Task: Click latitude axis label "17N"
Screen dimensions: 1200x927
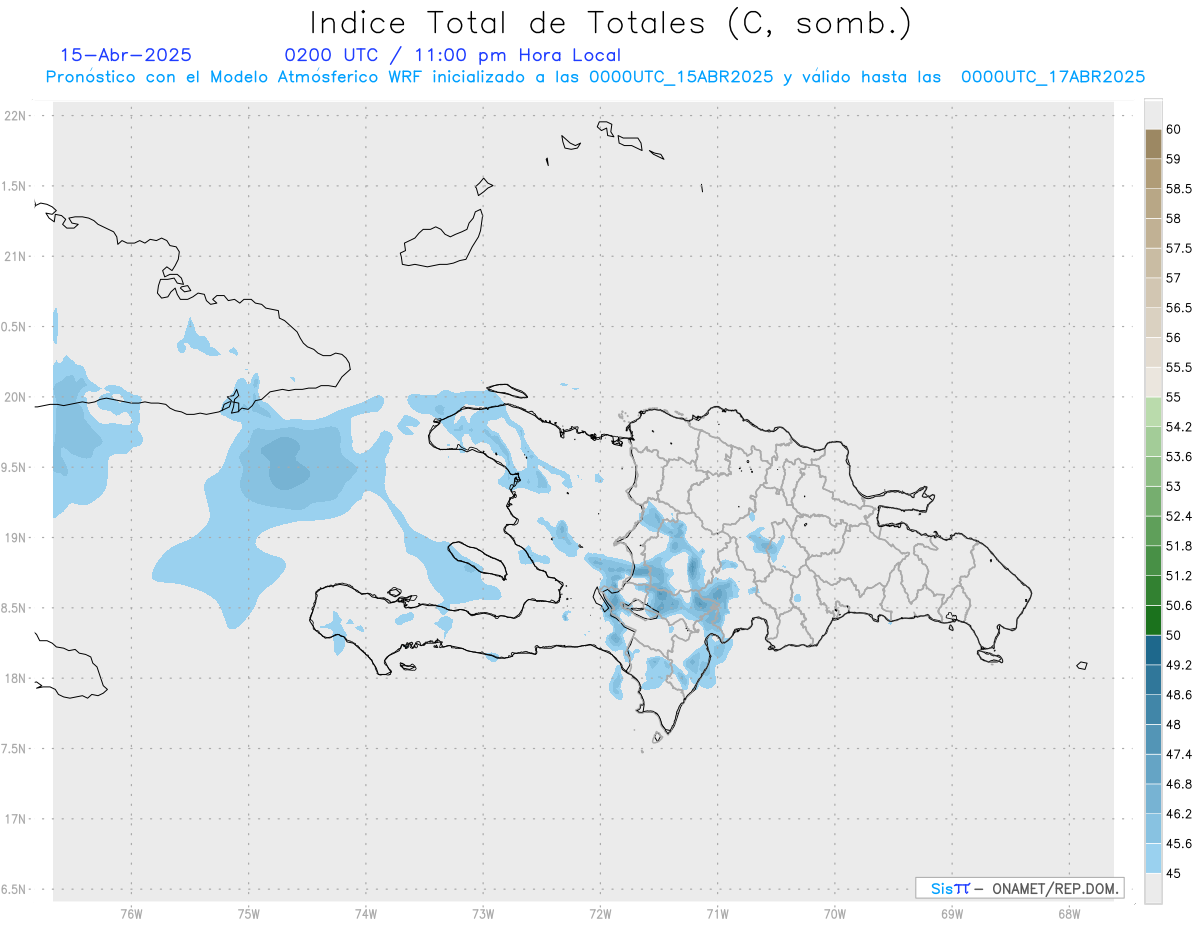Action: (x=15, y=819)
